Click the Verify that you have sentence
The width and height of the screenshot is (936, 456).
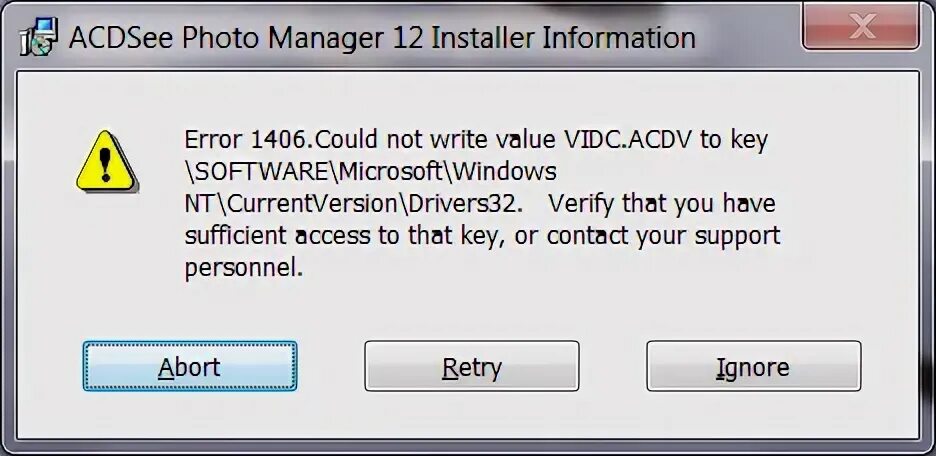[x=661, y=204]
